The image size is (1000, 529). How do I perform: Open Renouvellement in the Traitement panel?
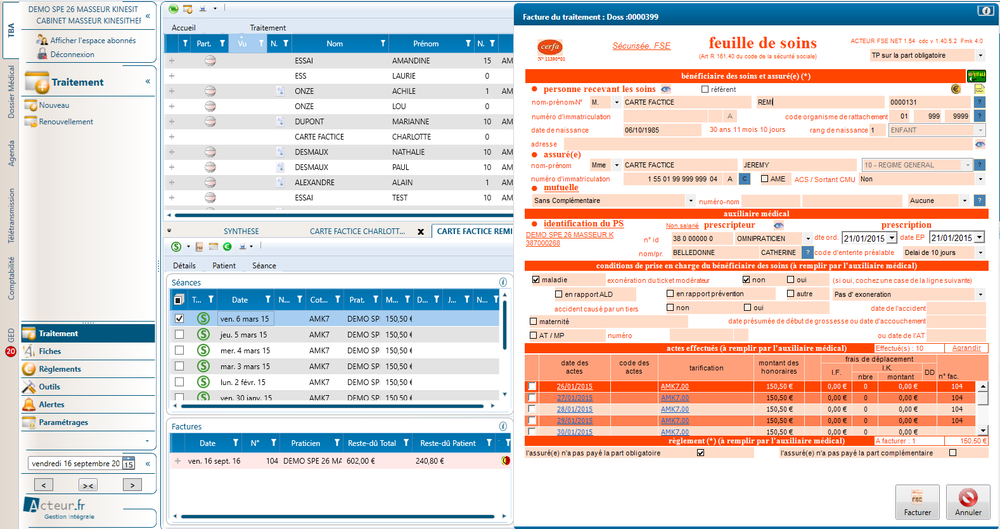pyautogui.click(x=65, y=122)
